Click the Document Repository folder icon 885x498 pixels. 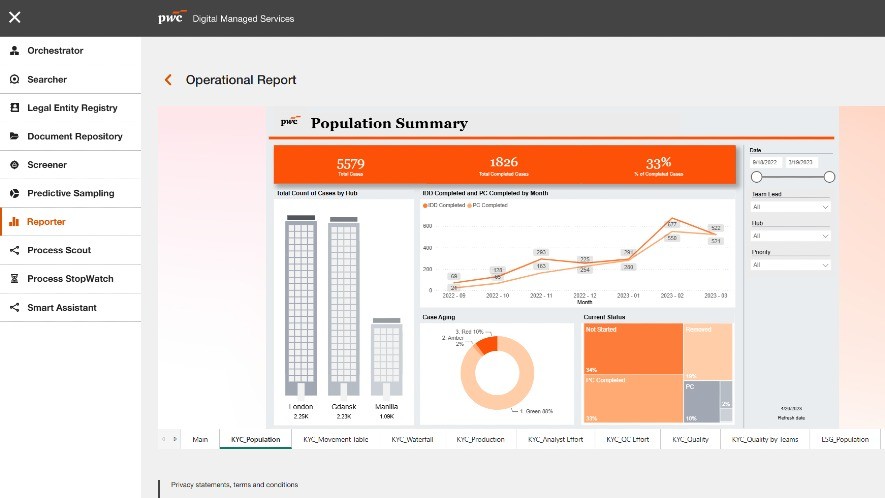15,136
